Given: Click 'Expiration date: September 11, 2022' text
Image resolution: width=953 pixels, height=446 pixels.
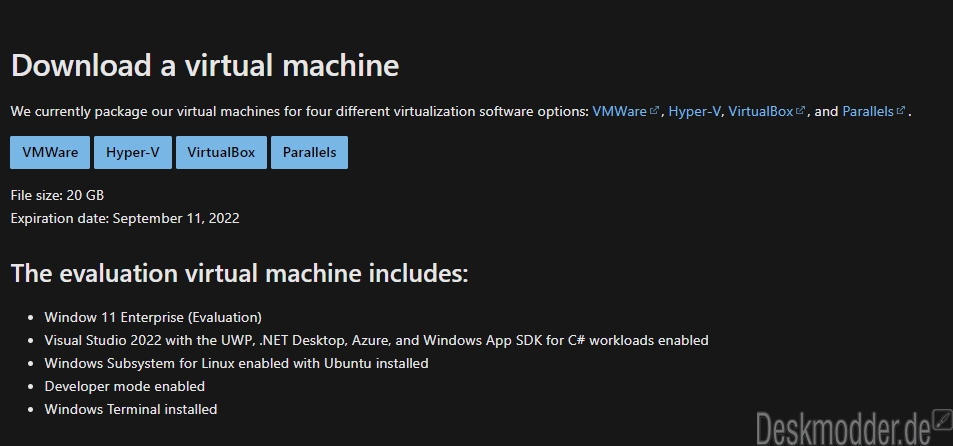Looking at the screenshot, I should click(125, 218).
